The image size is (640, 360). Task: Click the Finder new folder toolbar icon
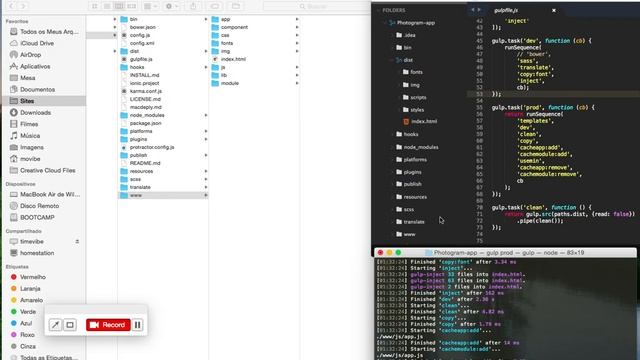(x=236, y=6)
